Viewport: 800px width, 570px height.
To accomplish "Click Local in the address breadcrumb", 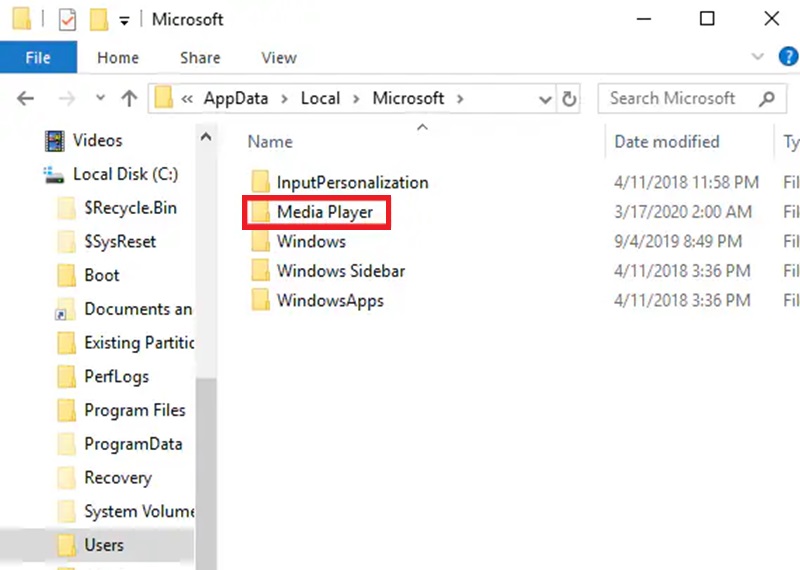I will click(x=320, y=98).
